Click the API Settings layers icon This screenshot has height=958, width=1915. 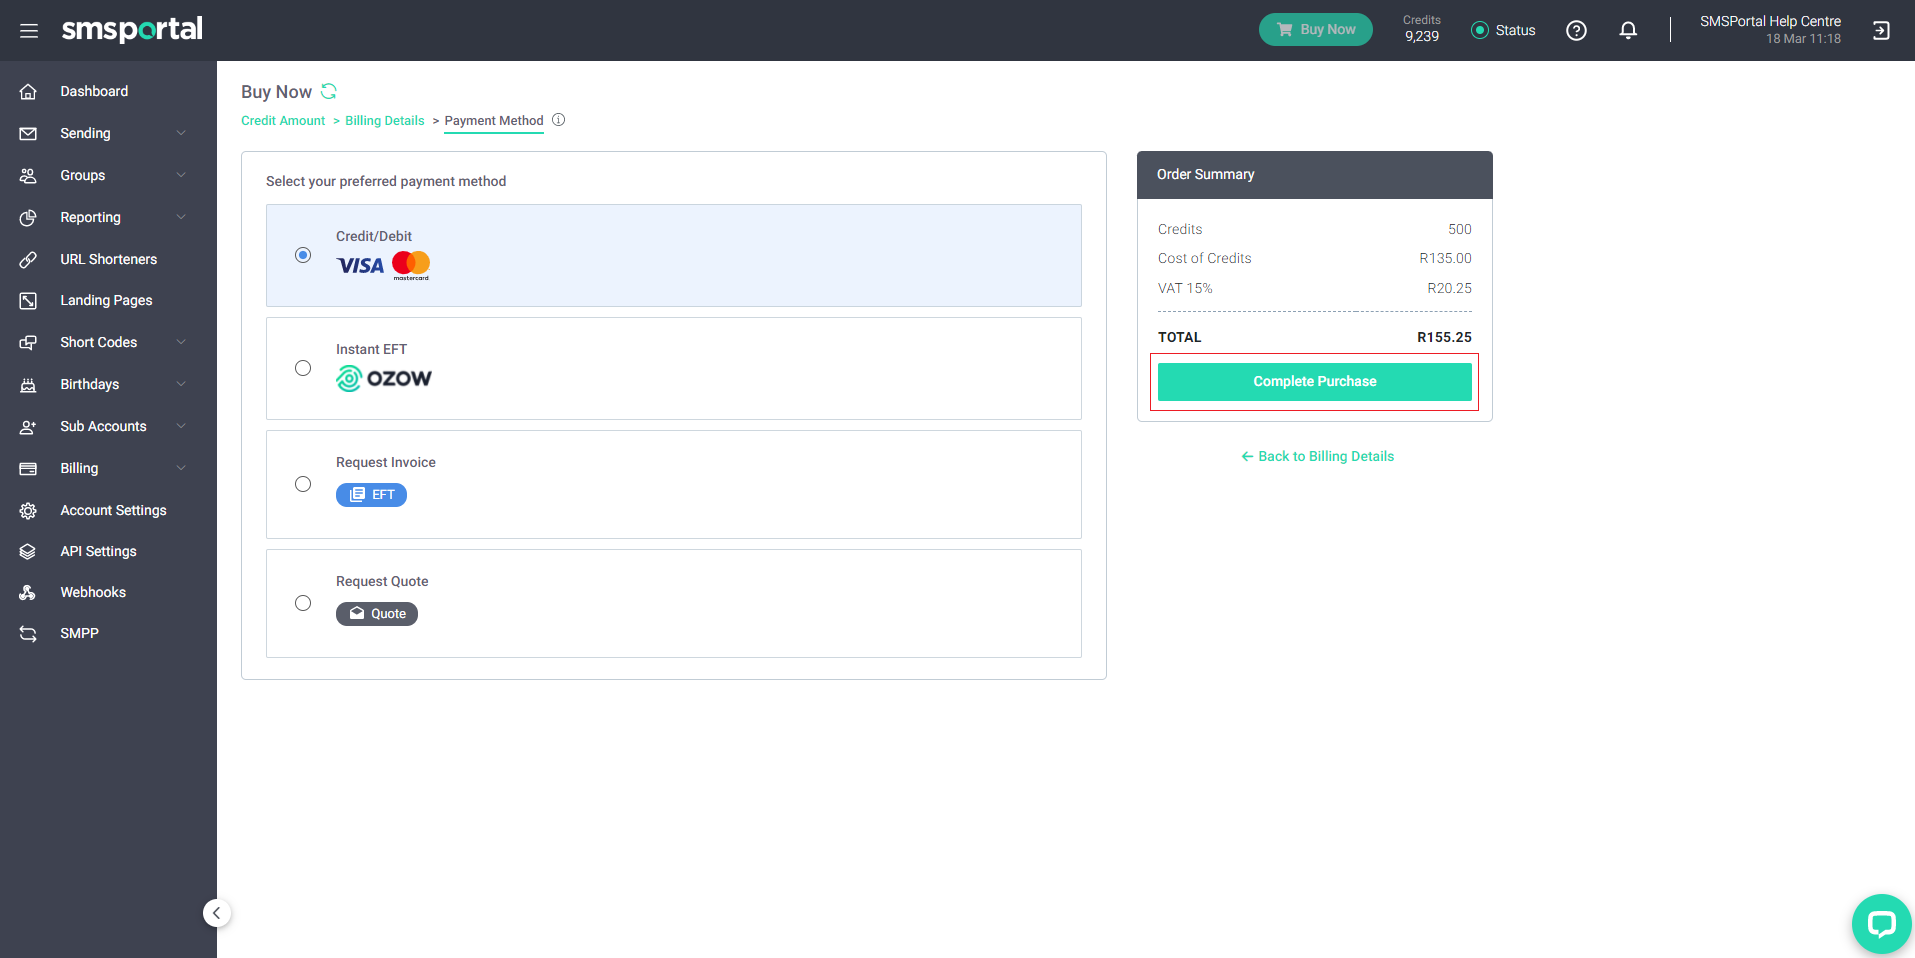pos(28,551)
